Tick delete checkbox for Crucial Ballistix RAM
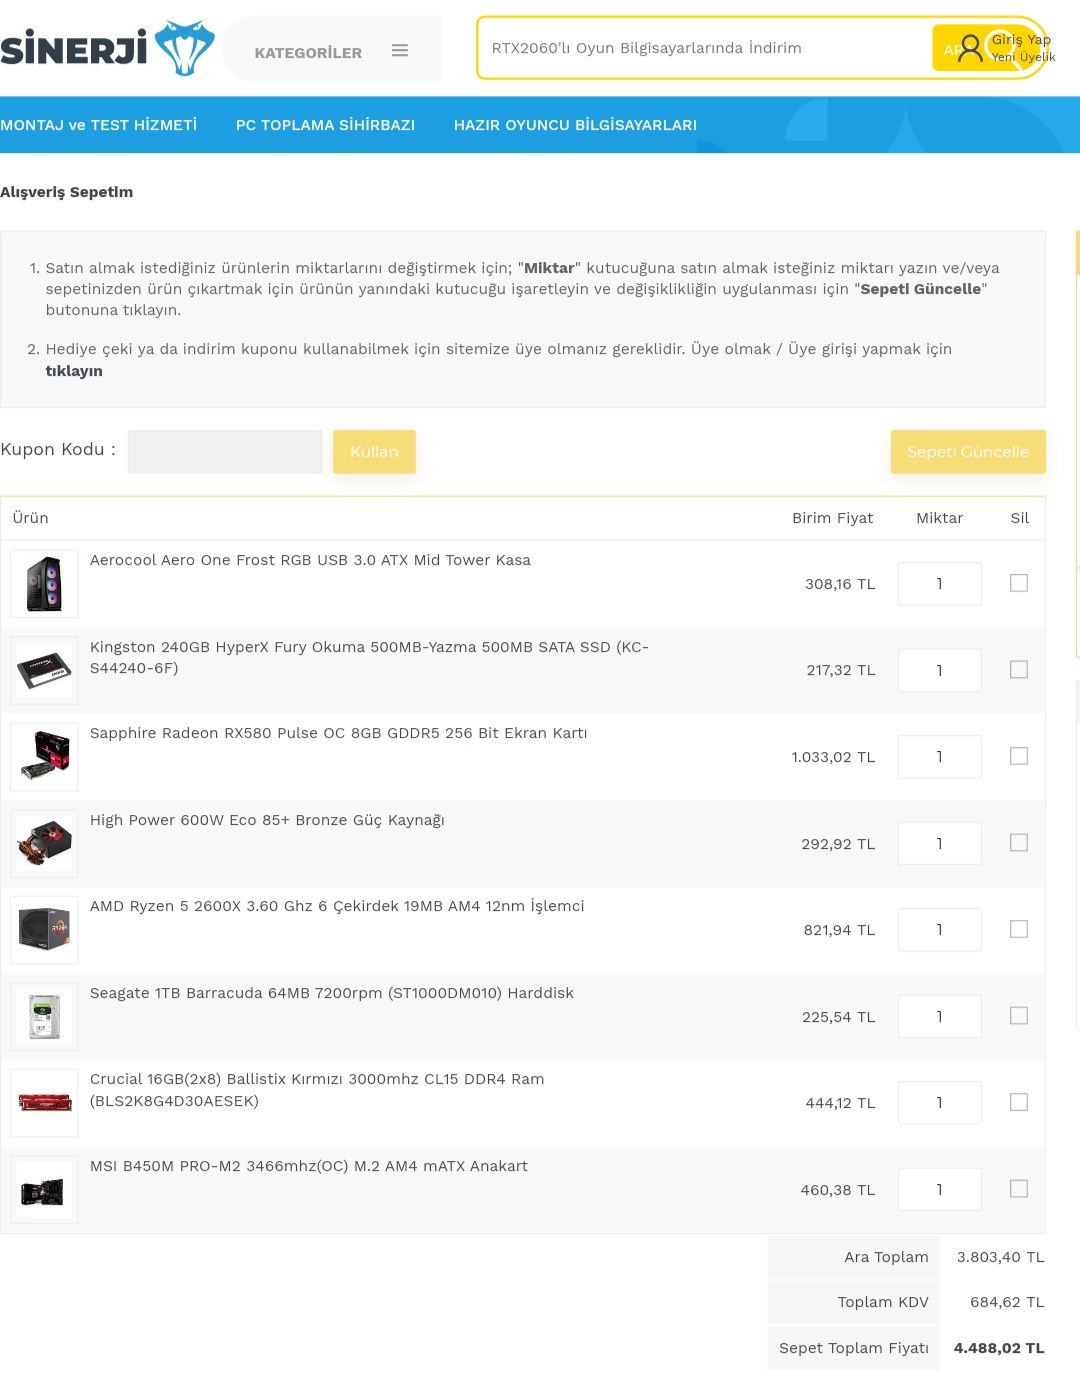Viewport: 1080px width, 1377px height. [1019, 1102]
